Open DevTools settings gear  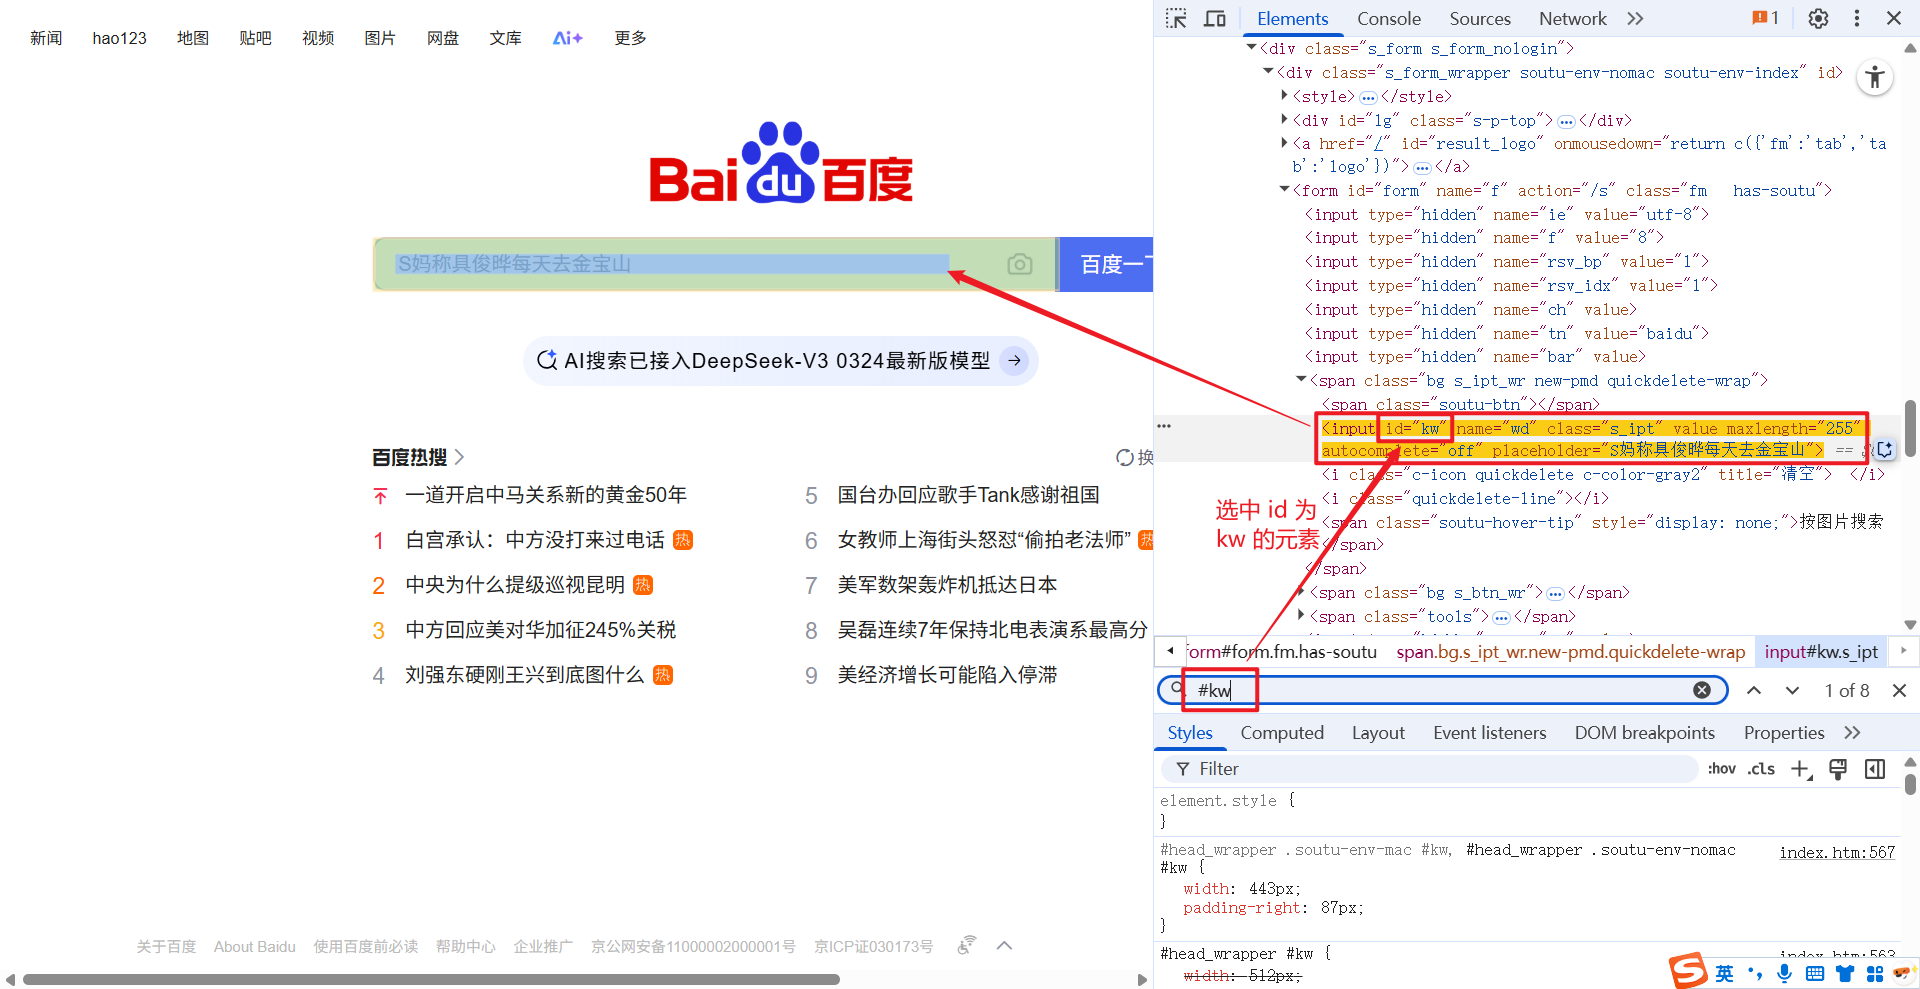click(x=1818, y=18)
